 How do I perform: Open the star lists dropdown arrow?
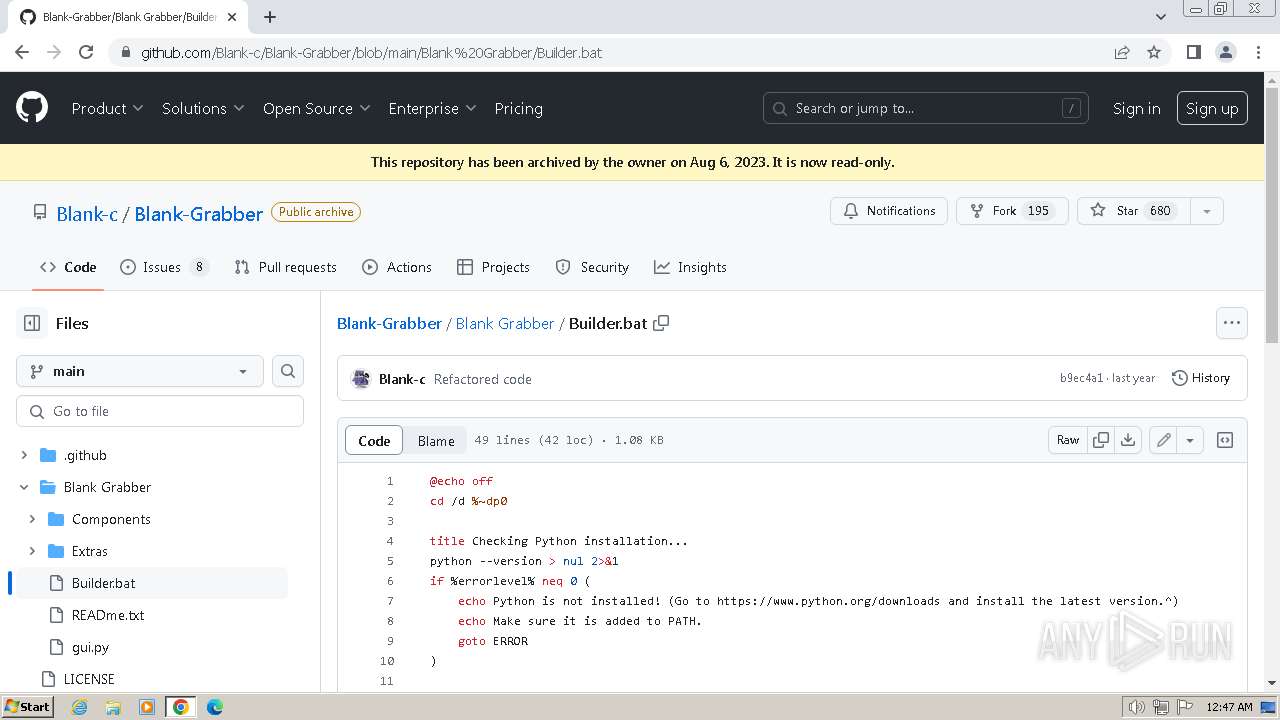tap(1207, 211)
